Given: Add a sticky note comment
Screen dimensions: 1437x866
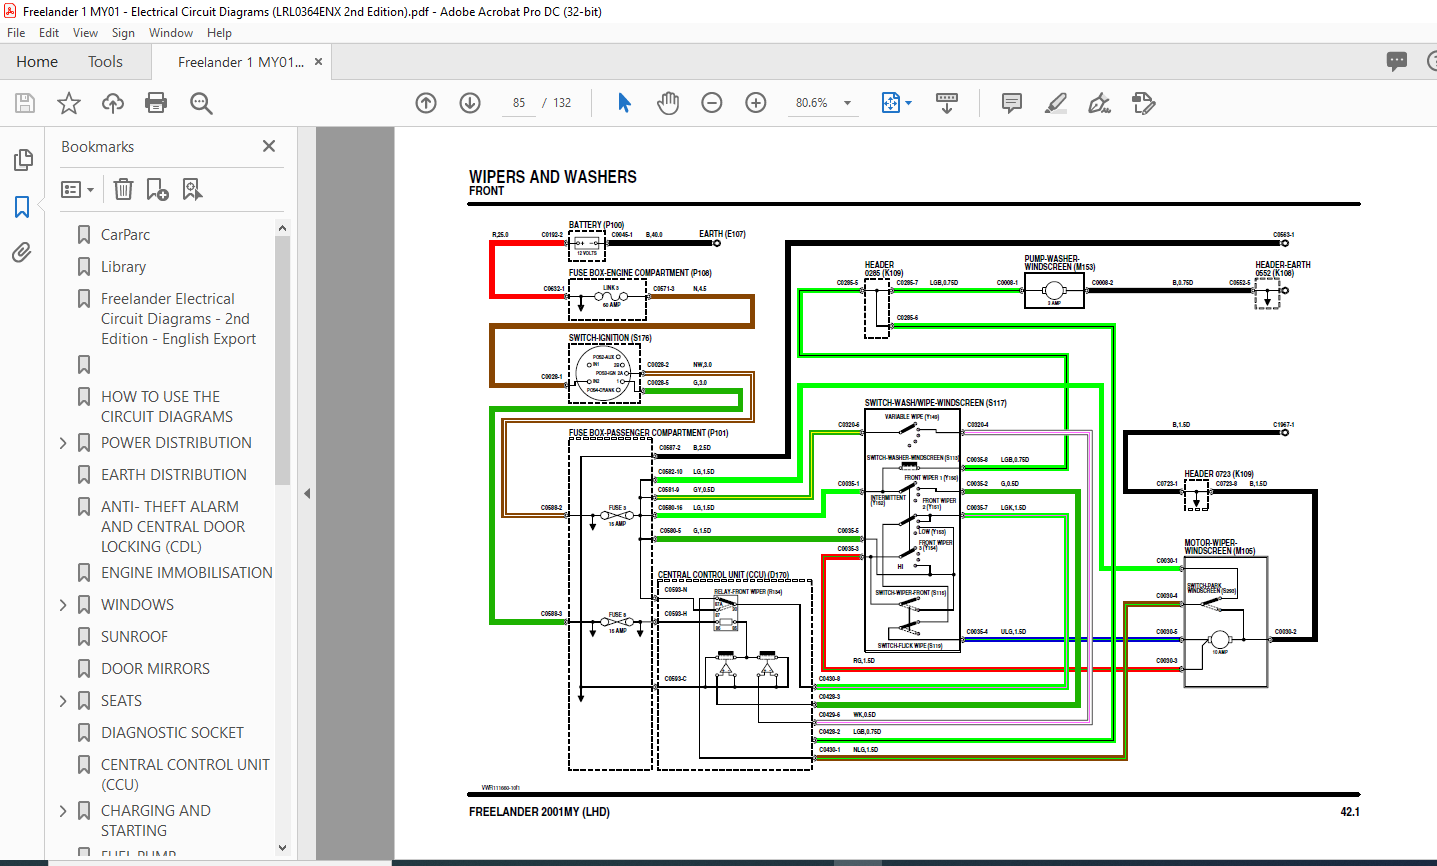Looking at the screenshot, I should (x=1011, y=103).
